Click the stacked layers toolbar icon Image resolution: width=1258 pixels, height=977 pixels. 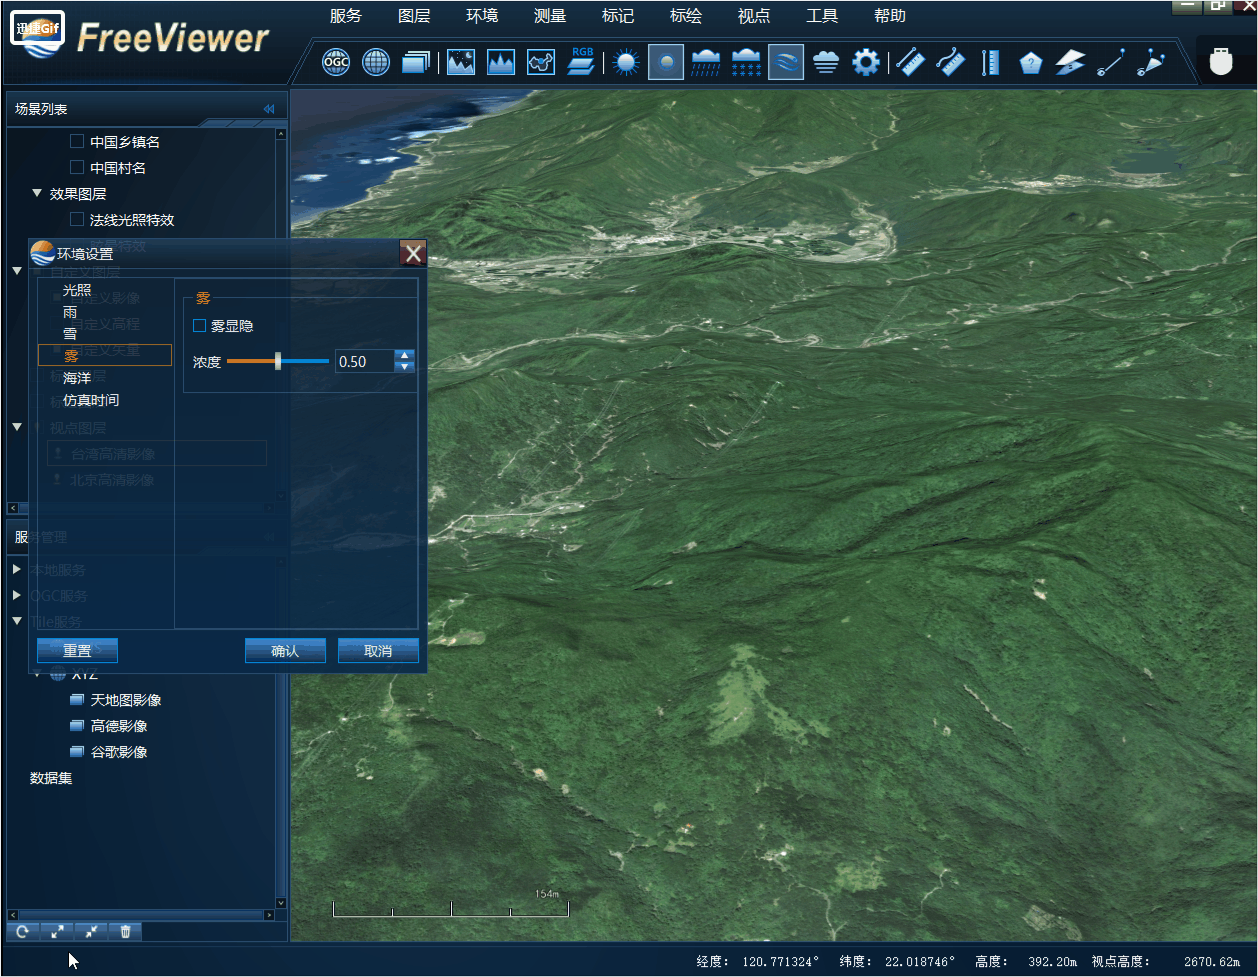pyautogui.click(x=416, y=63)
